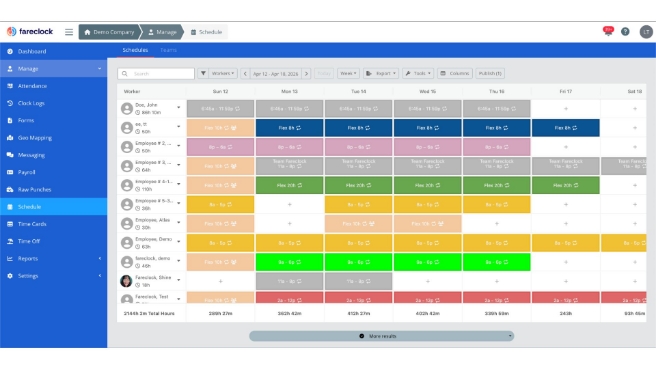
Task: Go to next week arrow
Action: coord(306,74)
